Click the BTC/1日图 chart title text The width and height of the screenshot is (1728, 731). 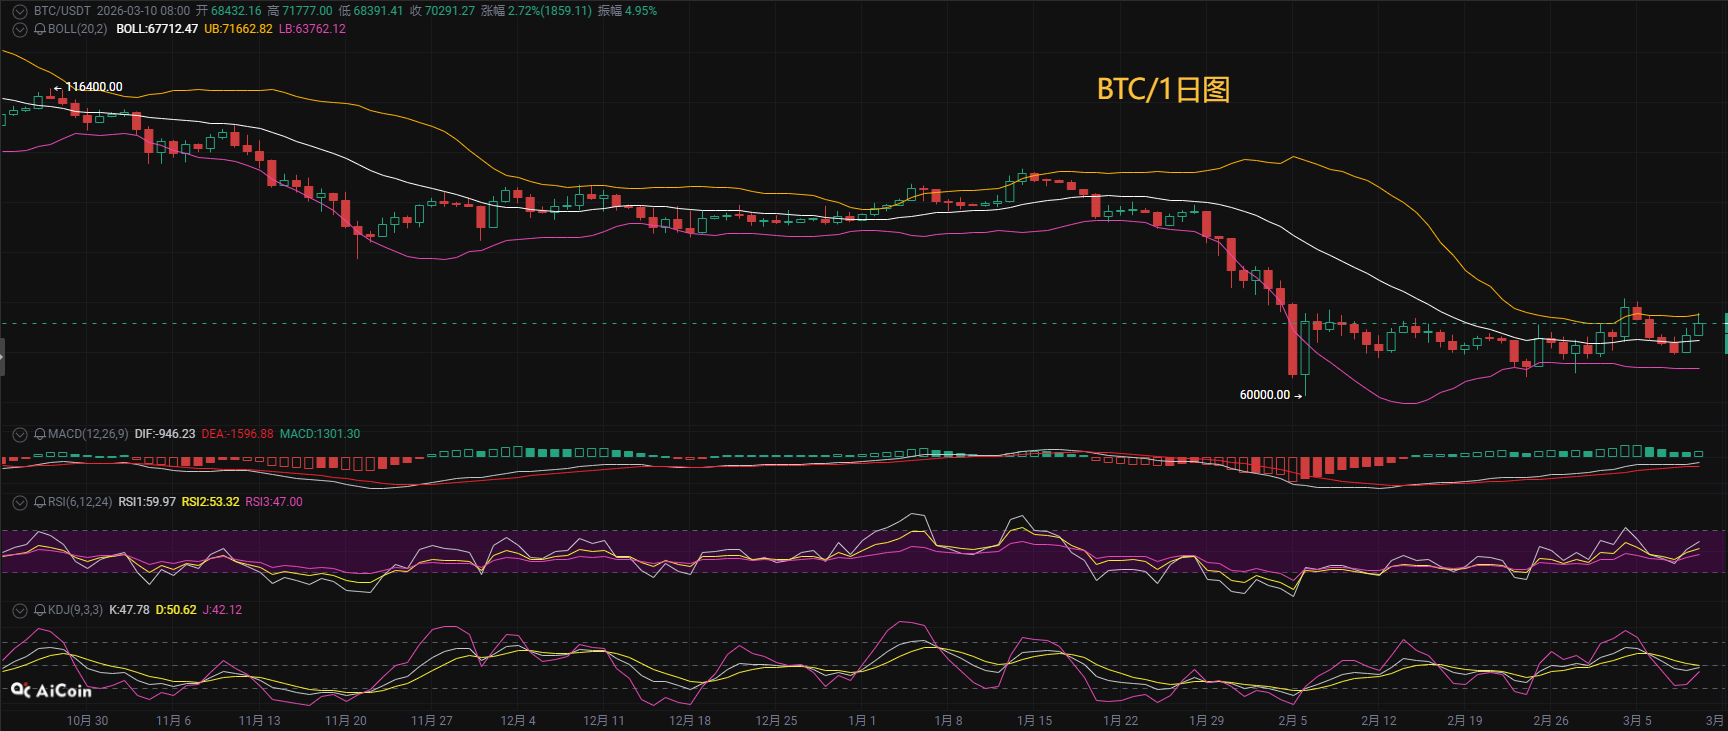pos(1163,90)
